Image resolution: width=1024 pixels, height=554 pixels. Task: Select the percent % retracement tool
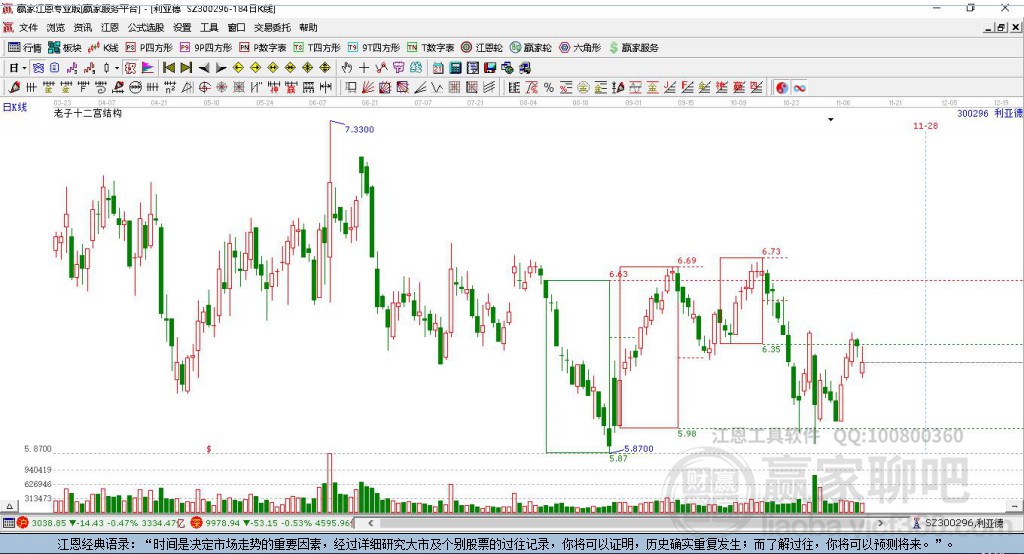(549, 88)
